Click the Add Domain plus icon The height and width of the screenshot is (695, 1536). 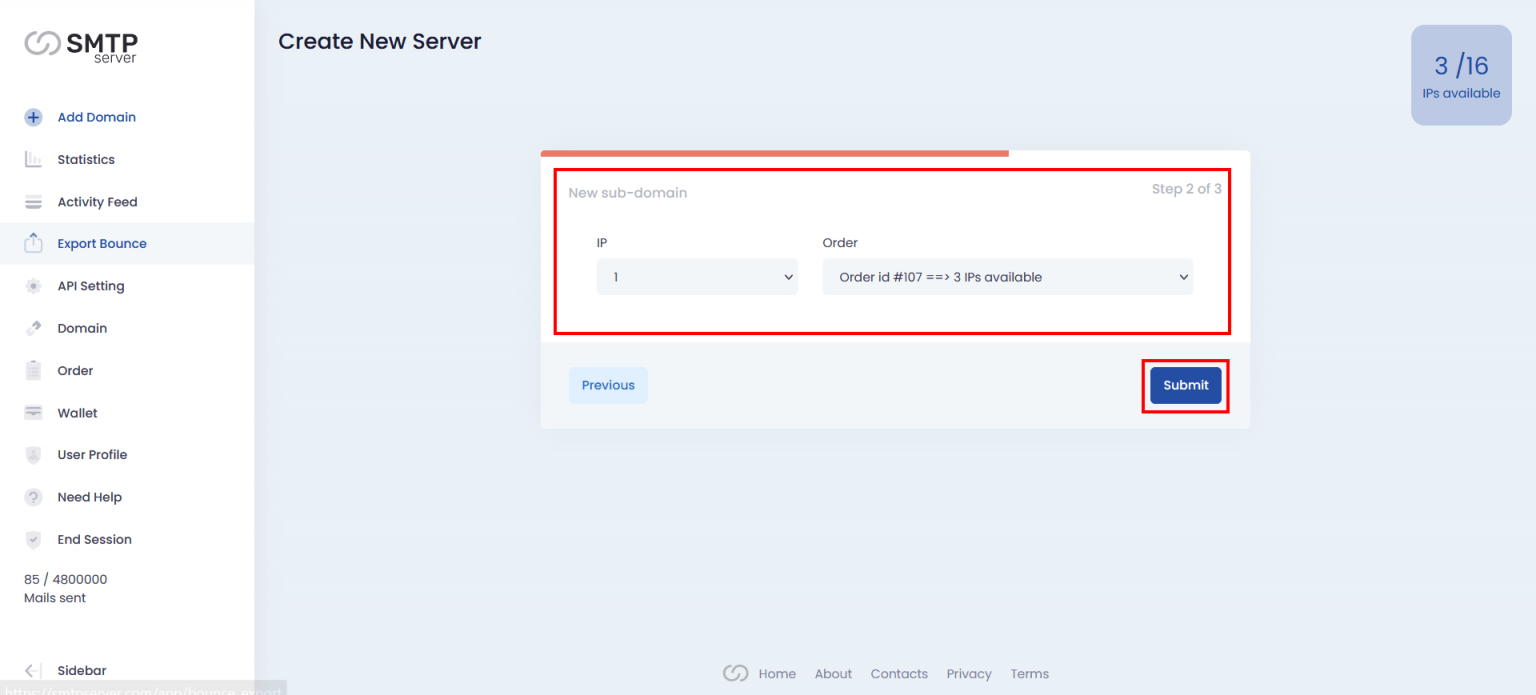(x=33, y=117)
